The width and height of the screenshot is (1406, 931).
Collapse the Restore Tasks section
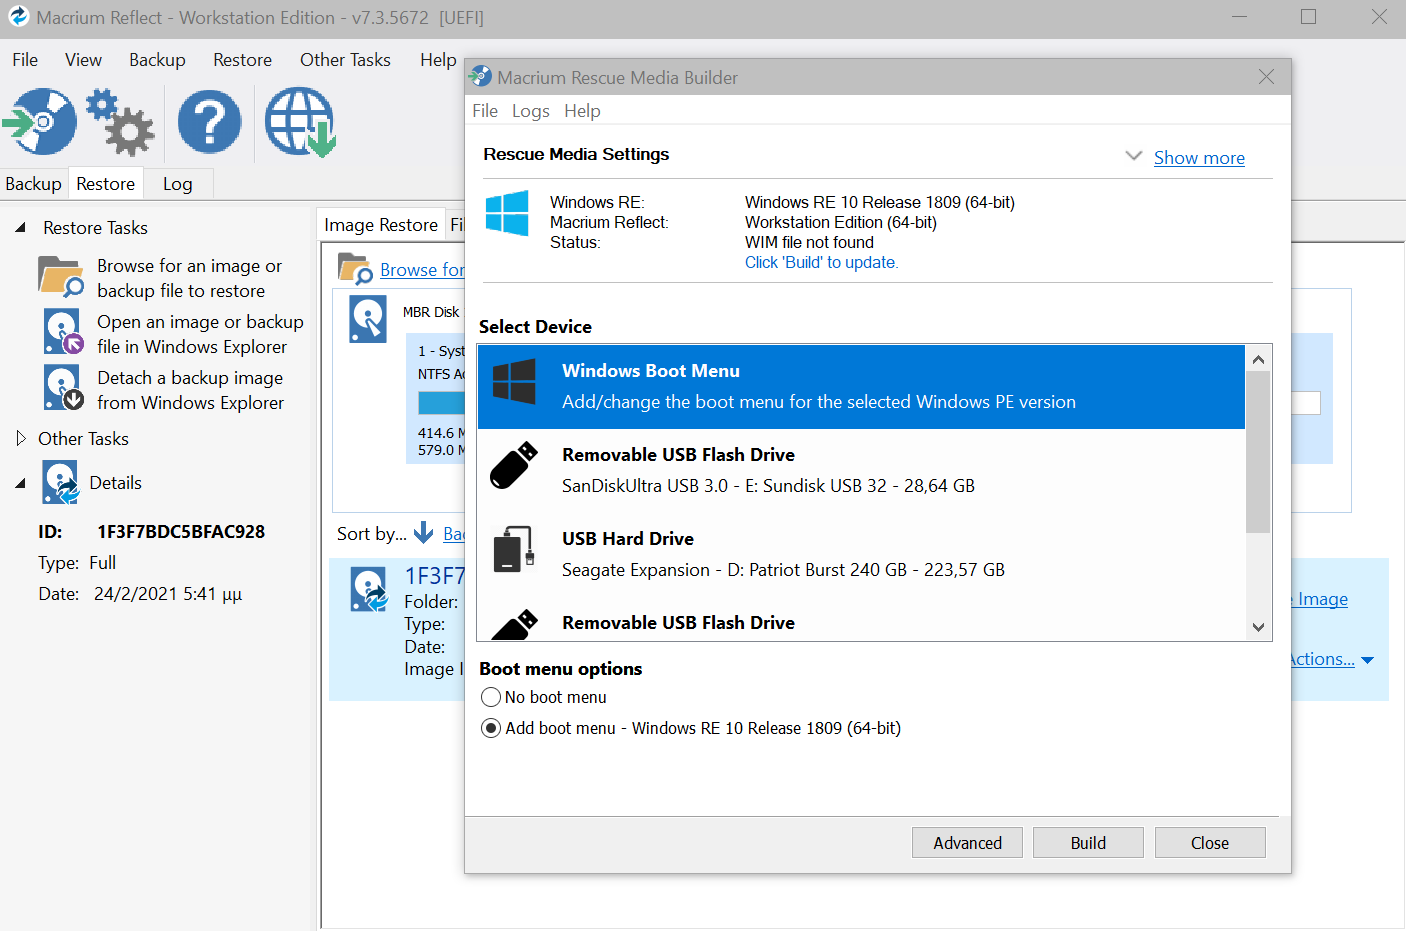click(x=20, y=228)
